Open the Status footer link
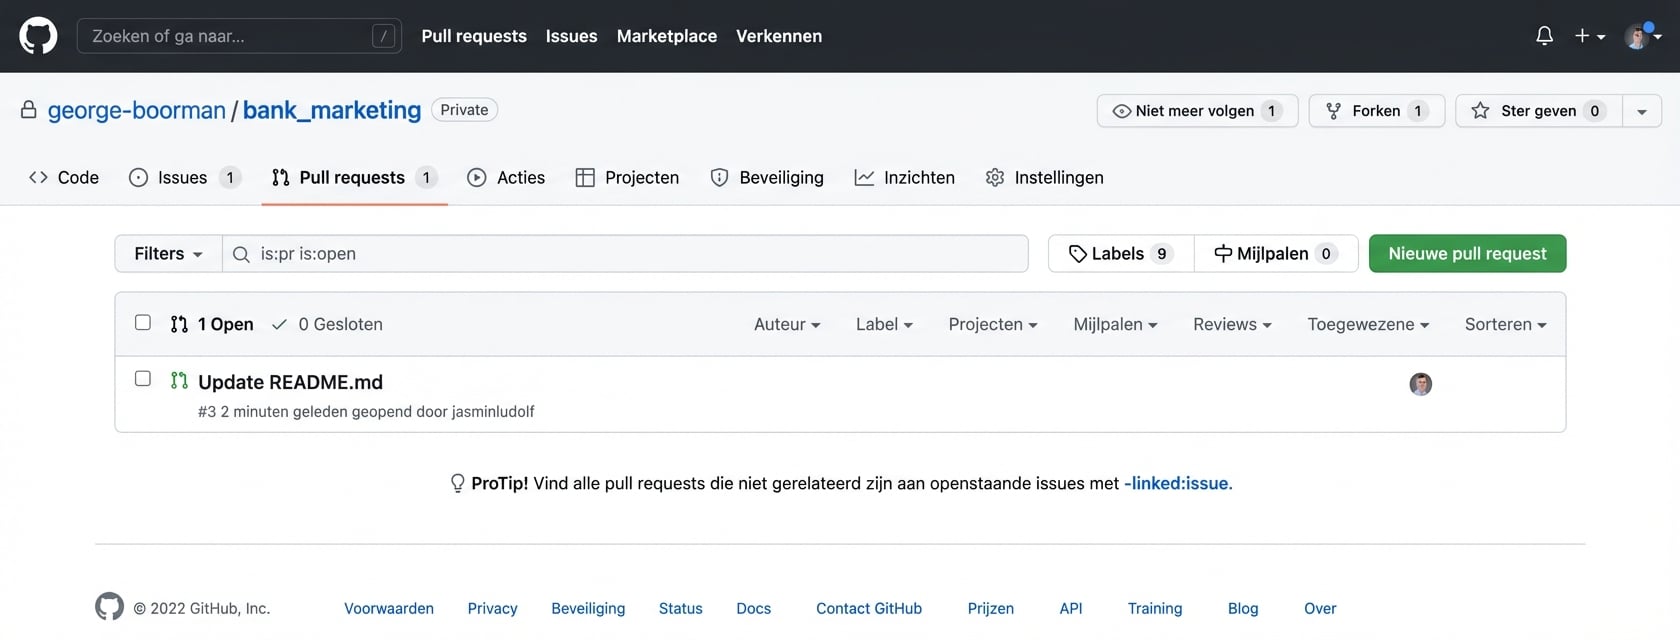Screen dimensions: 1680x640 tap(680, 608)
